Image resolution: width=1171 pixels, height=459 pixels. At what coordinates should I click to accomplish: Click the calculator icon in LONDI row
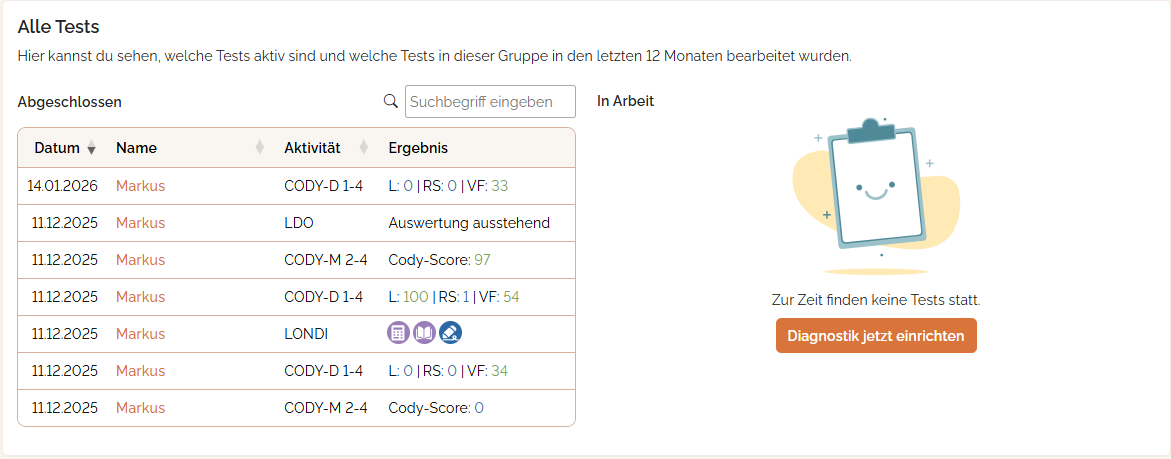click(399, 334)
